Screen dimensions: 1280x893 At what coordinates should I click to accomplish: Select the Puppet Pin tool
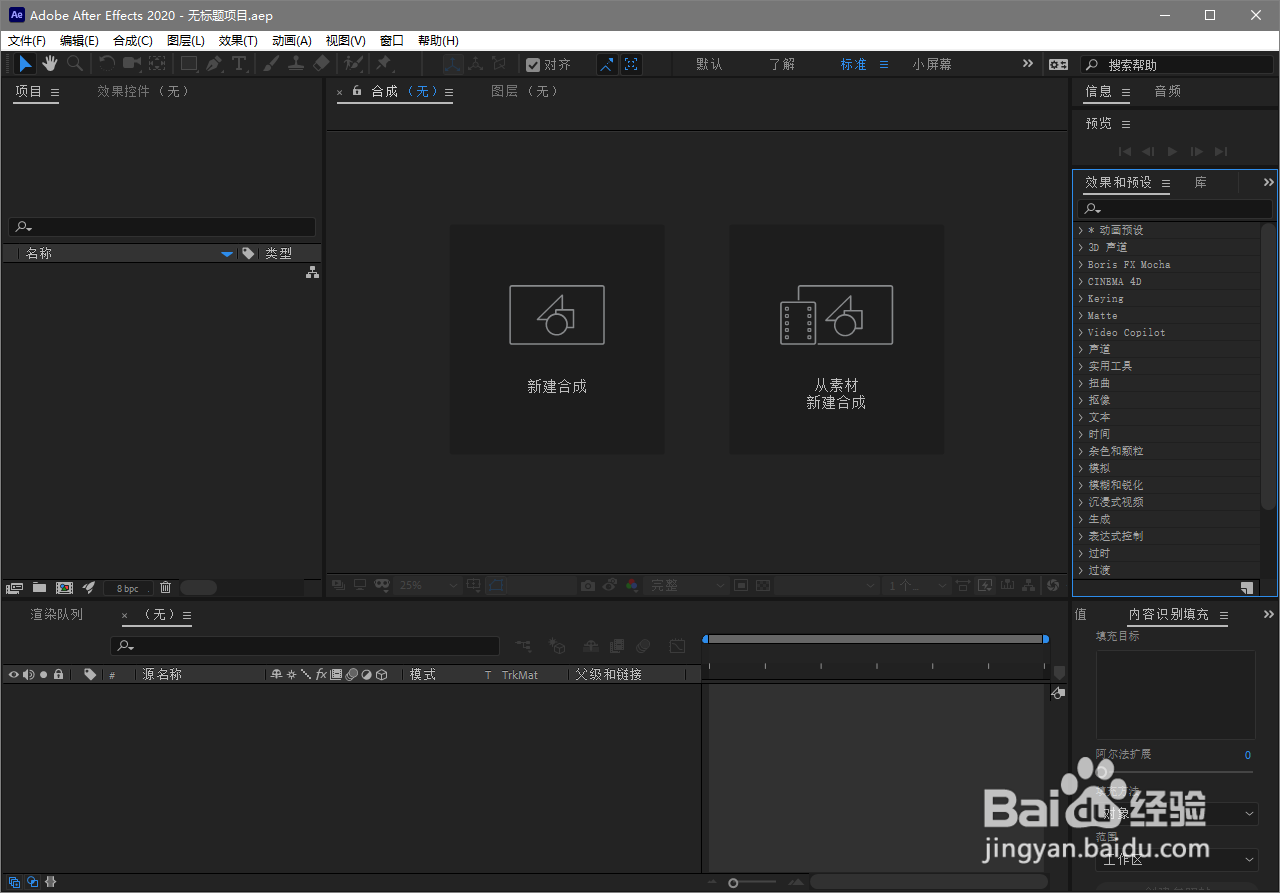click(383, 64)
